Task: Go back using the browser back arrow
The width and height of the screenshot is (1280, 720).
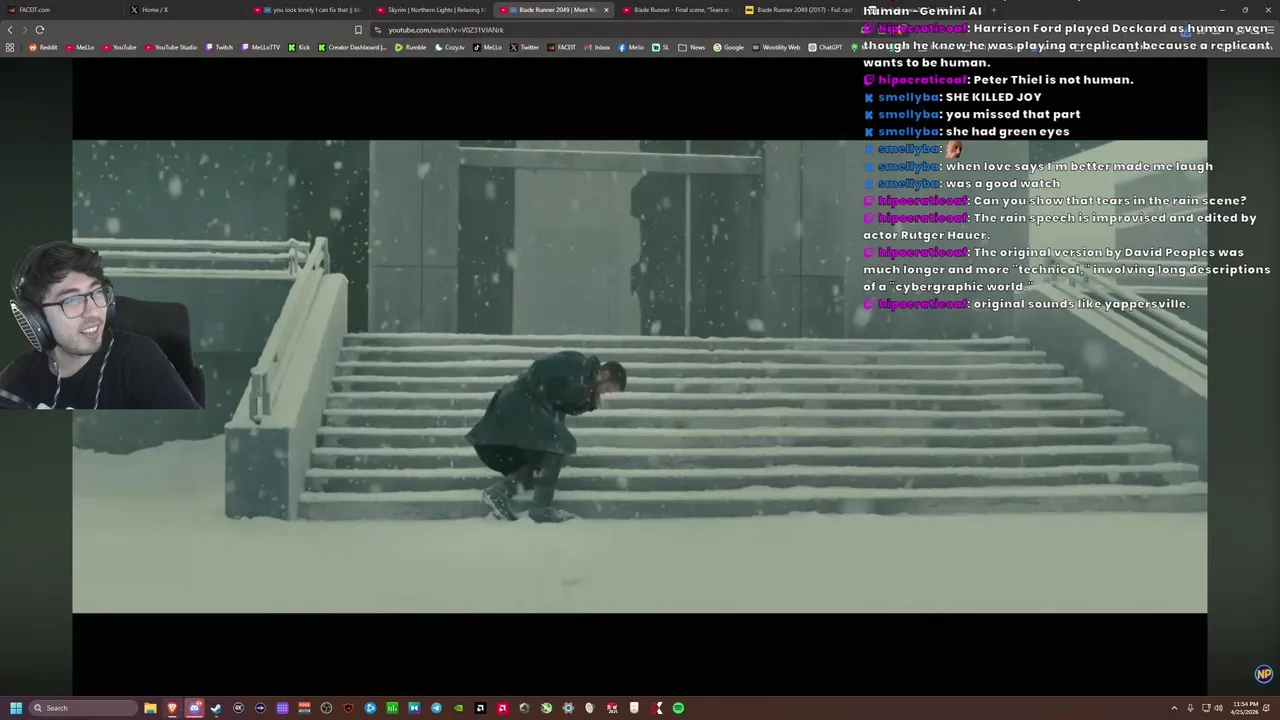Action: pos(10,29)
